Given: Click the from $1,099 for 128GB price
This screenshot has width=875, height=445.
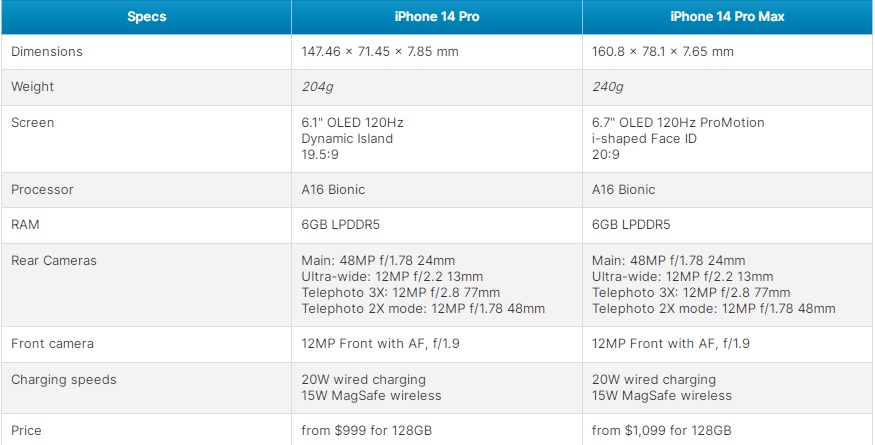Looking at the screenshot, I should (x=662, y=431).
